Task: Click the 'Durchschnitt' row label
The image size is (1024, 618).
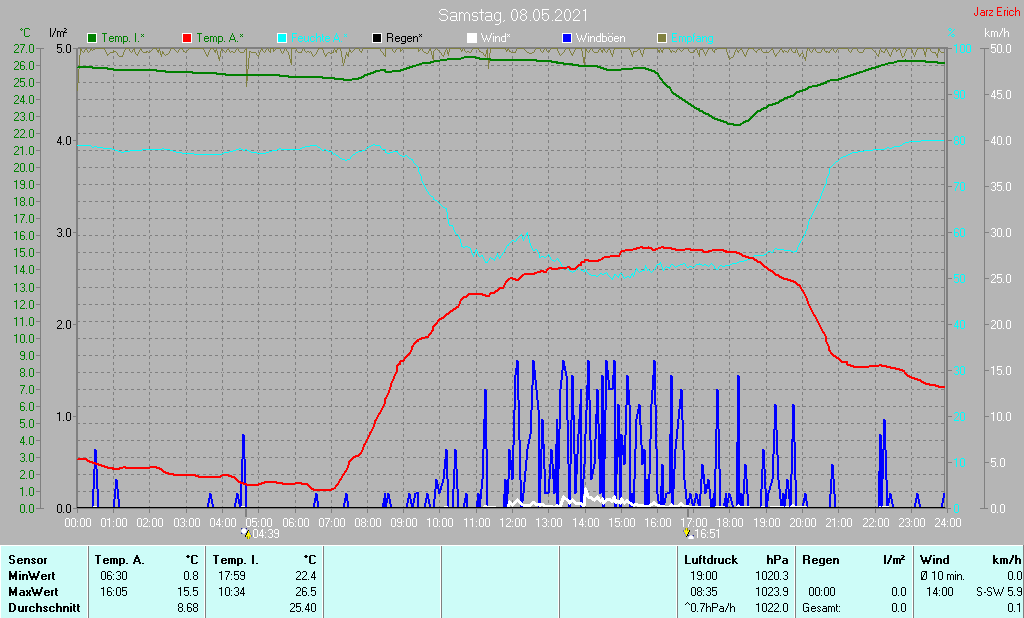Action: [x=44, y=608]
